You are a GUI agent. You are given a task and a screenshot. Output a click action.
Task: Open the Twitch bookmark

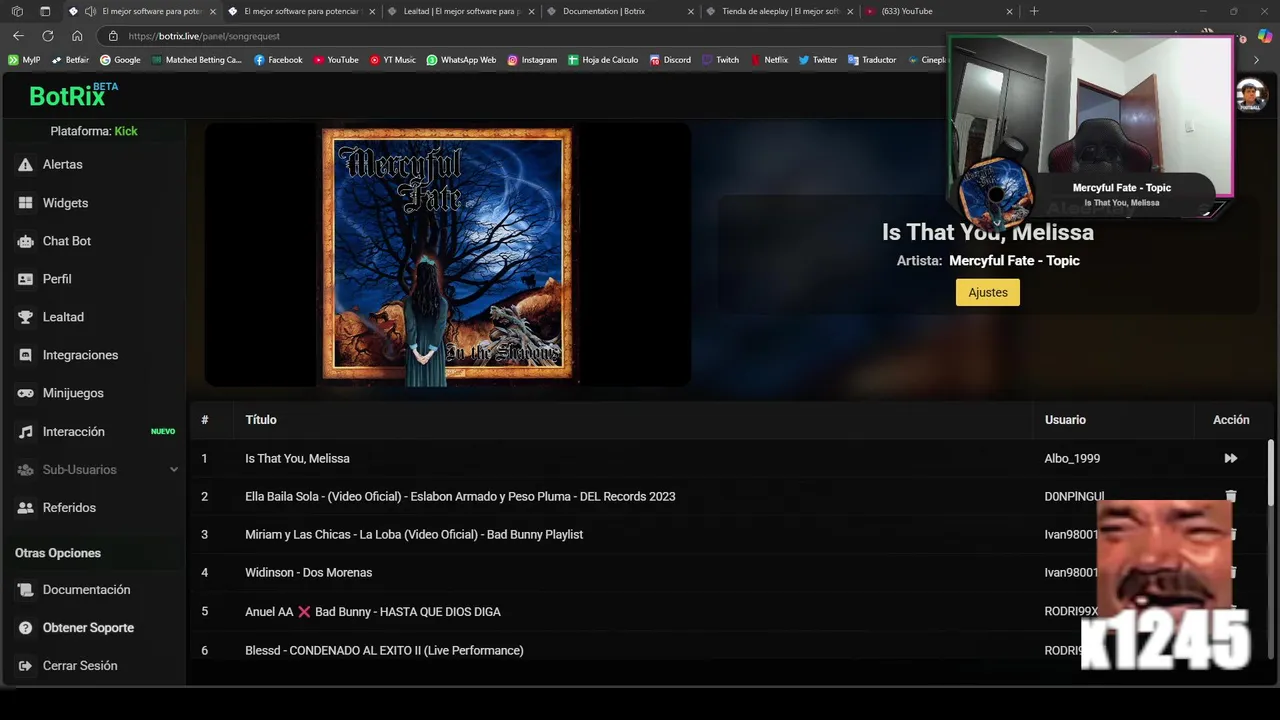click(720, 60)
